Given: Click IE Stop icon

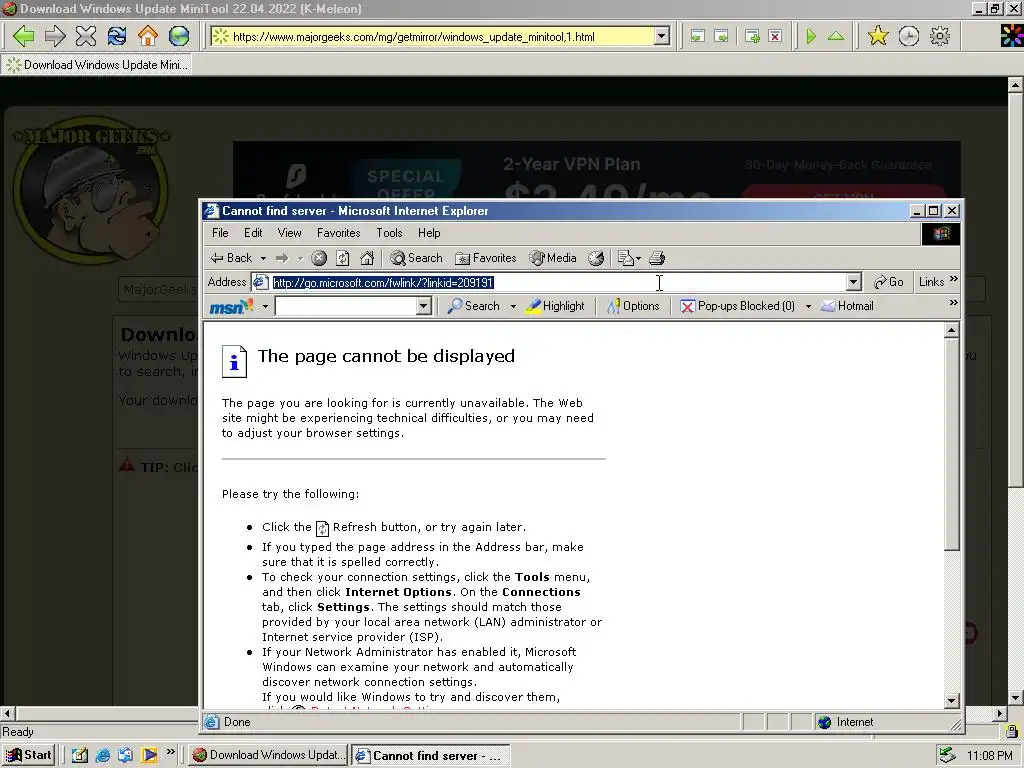Looking at the screenshot, I should click(x=319, y=258).
